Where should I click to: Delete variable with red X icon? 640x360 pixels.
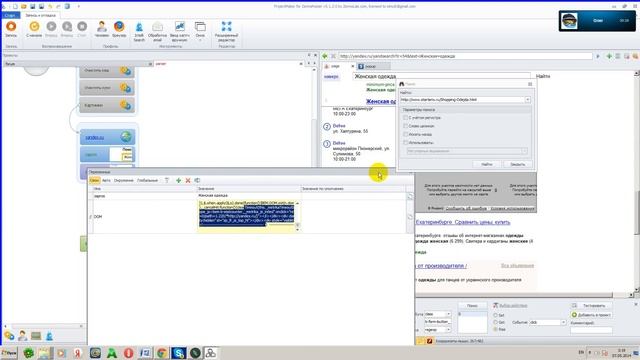(x=188, y=180)
